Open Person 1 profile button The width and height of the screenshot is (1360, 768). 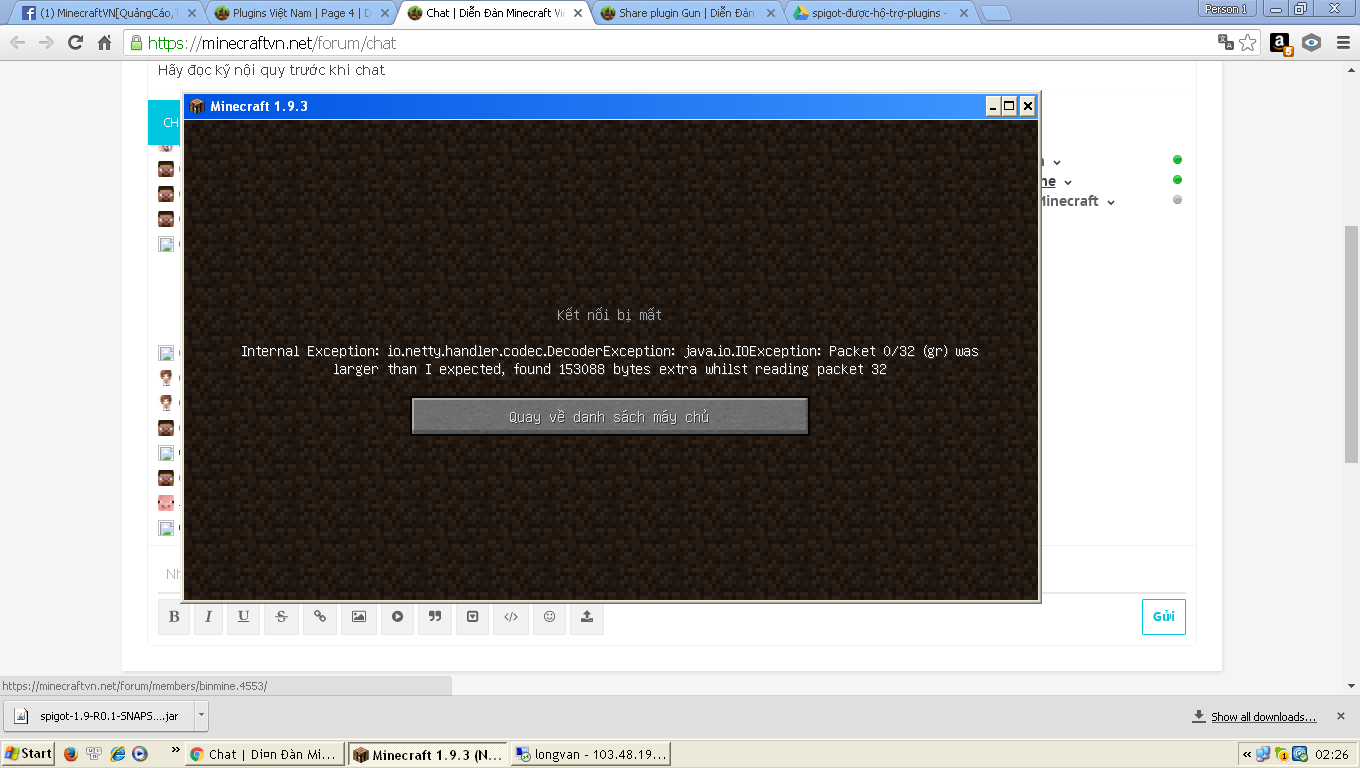[1227, 9]
